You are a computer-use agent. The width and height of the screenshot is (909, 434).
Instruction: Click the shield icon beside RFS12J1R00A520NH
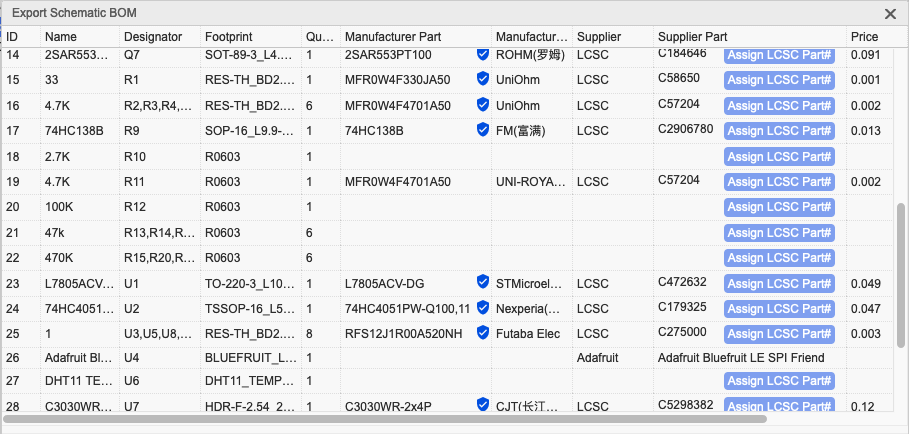click(482, 333)
